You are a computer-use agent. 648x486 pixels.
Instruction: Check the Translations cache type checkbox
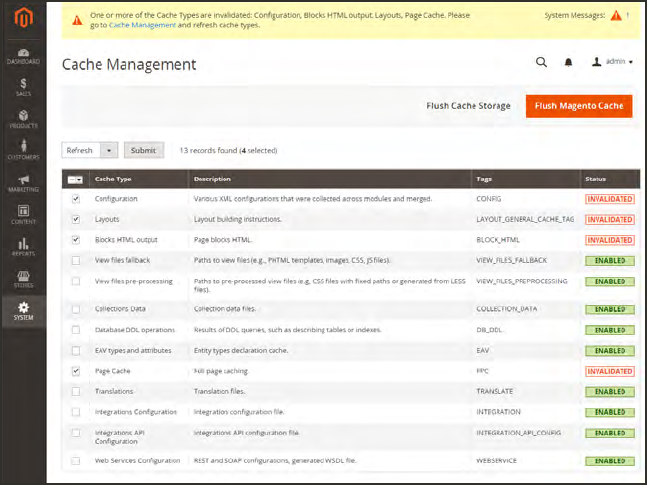[76, 391]
